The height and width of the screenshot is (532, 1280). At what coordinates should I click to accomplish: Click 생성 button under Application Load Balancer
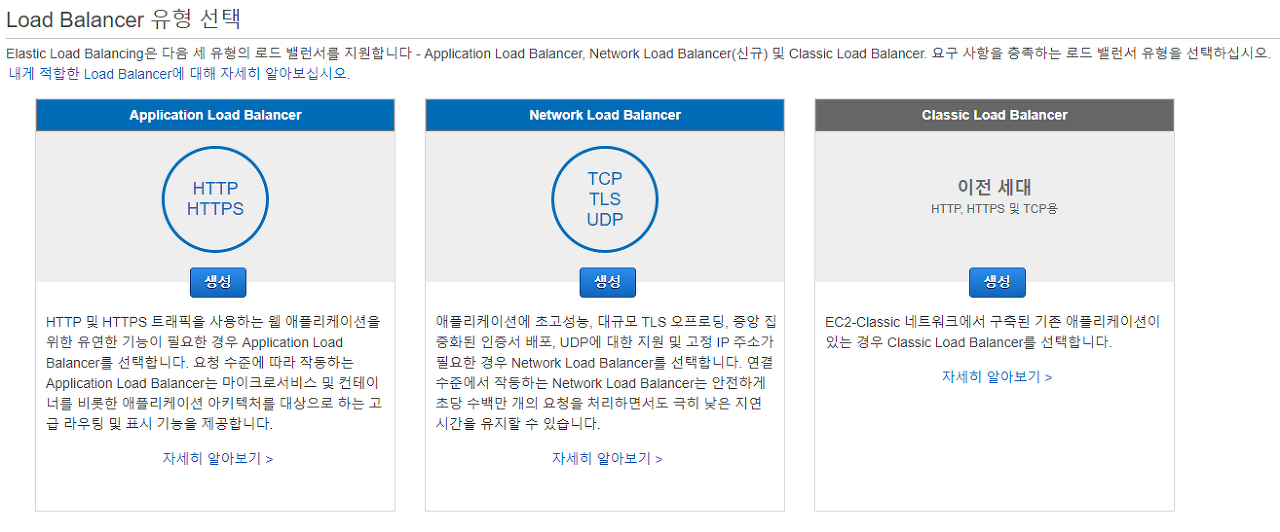[x=217, y=282]
